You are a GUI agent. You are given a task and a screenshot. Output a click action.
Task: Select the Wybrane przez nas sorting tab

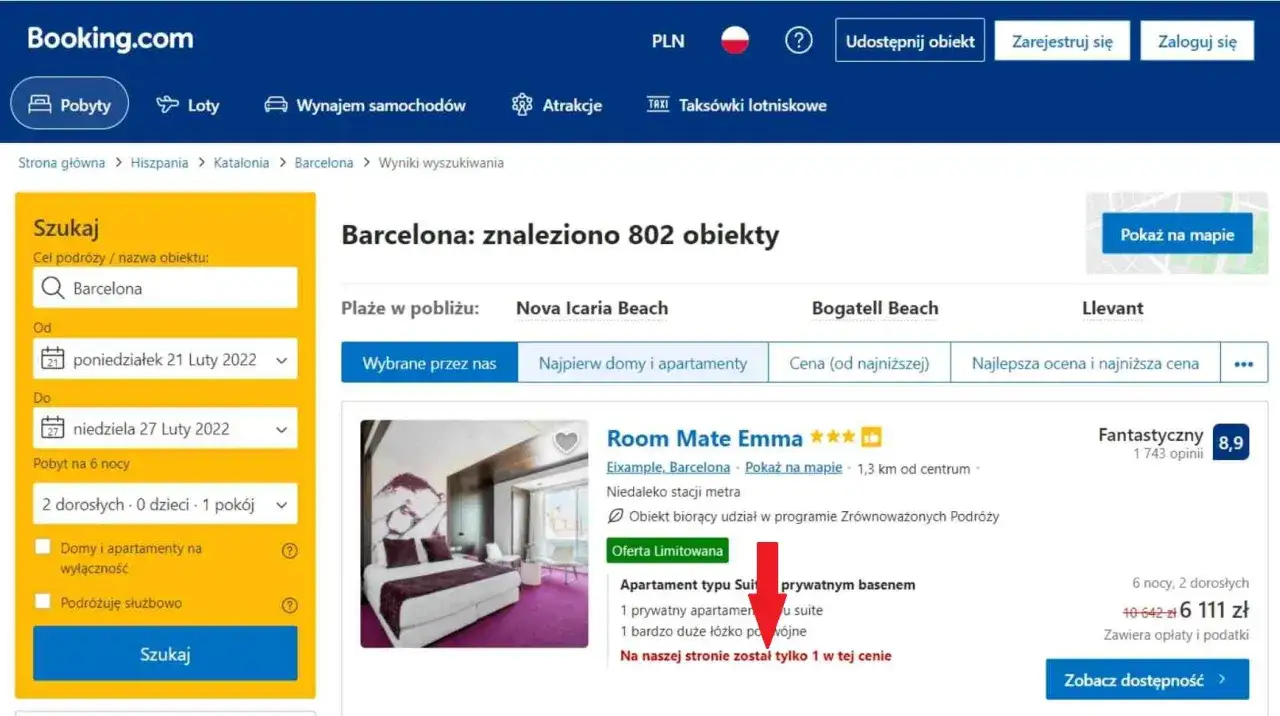(x=428, y=362)
